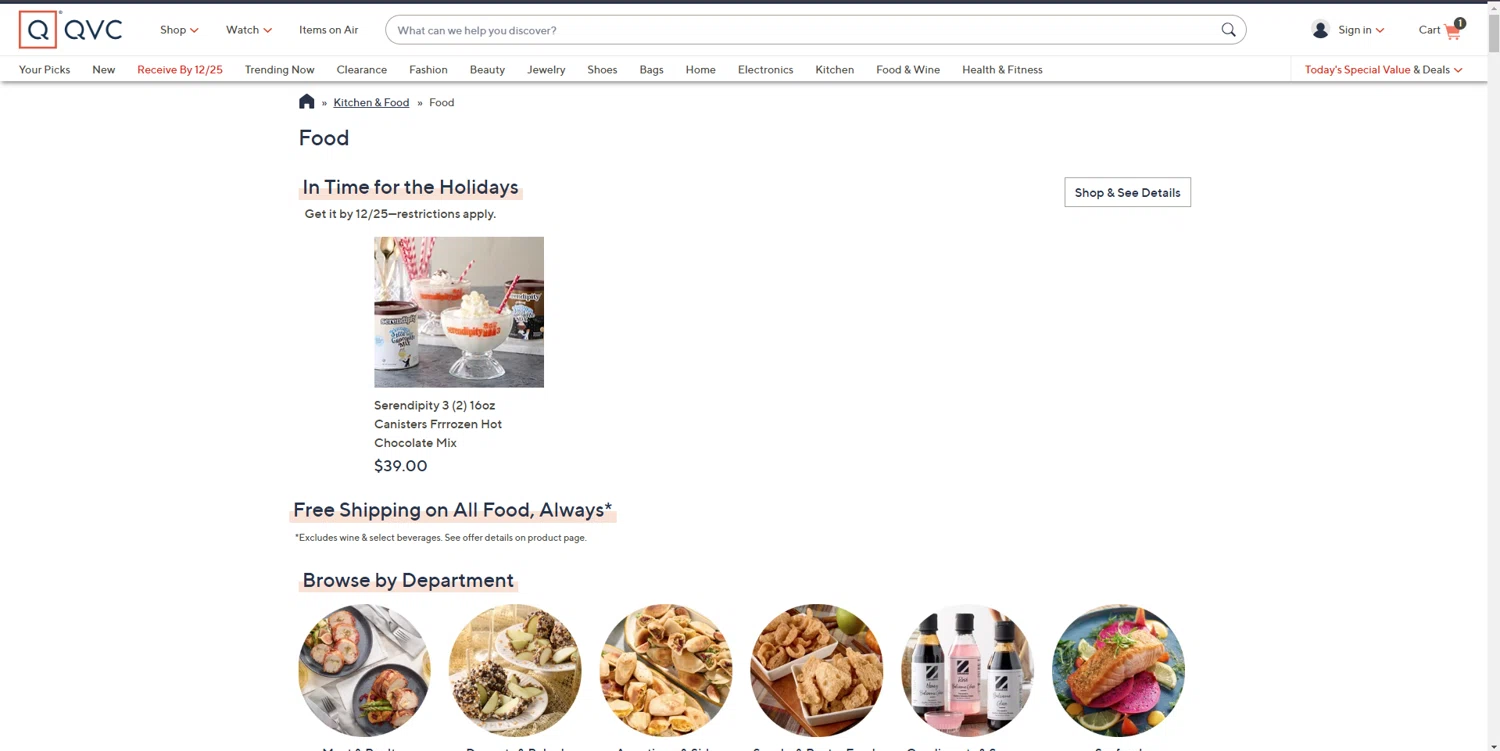The width and height of the screenshot is (1500, 751).
Task: Open the Clearance category
Action: 362,70
